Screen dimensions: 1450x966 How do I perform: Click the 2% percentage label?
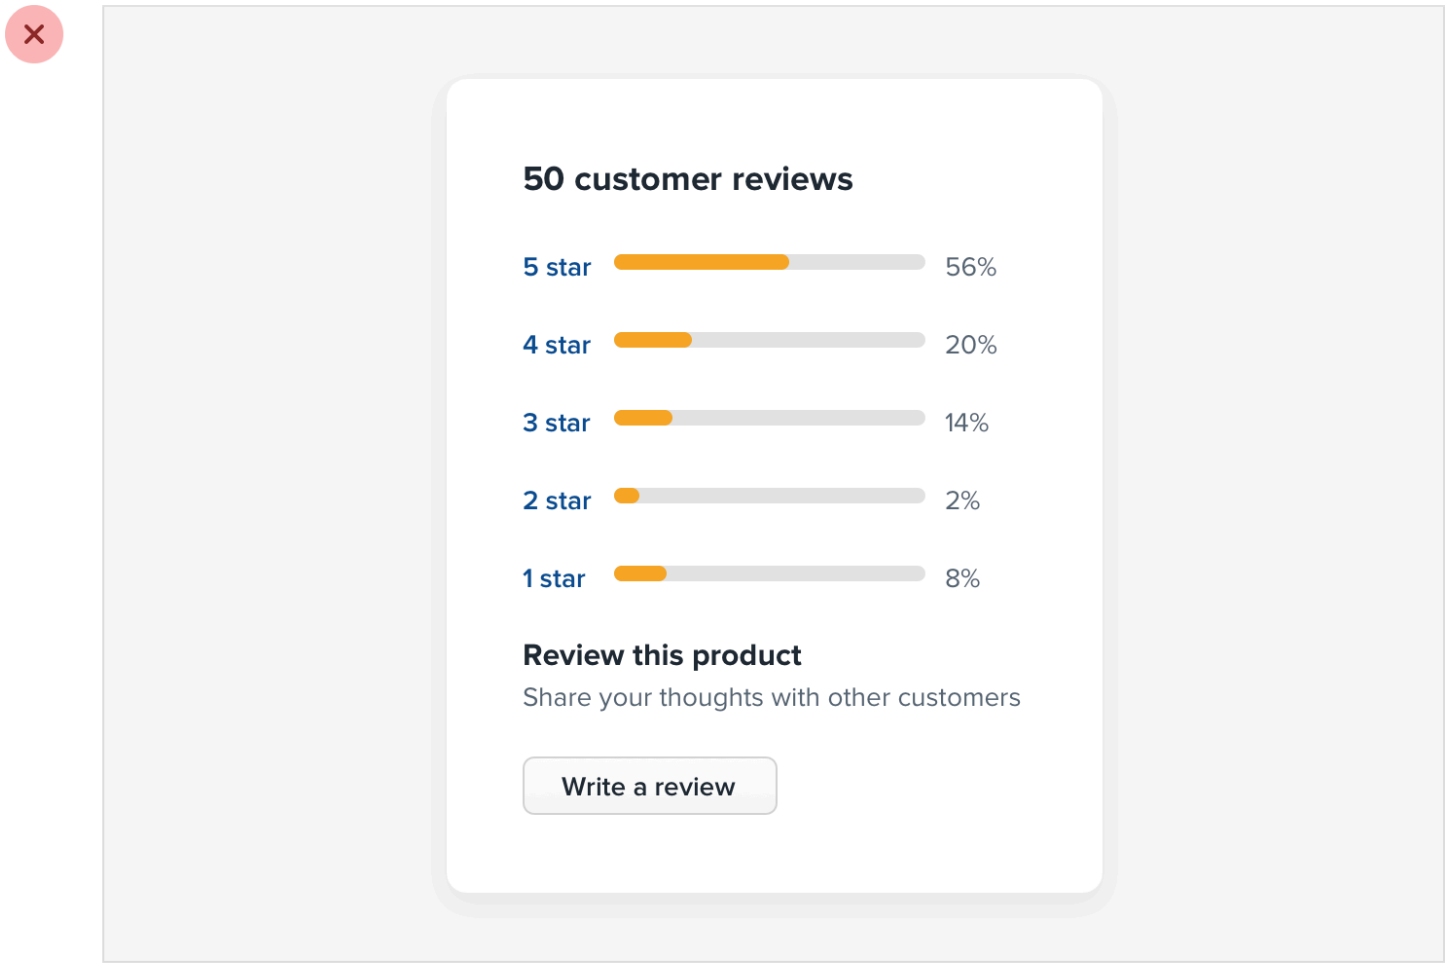[962, 501]
